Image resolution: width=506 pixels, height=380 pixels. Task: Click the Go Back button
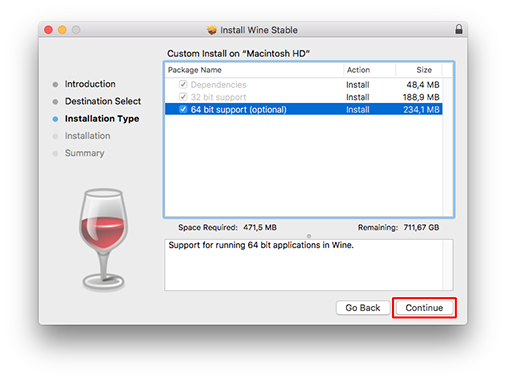point(363,308)
